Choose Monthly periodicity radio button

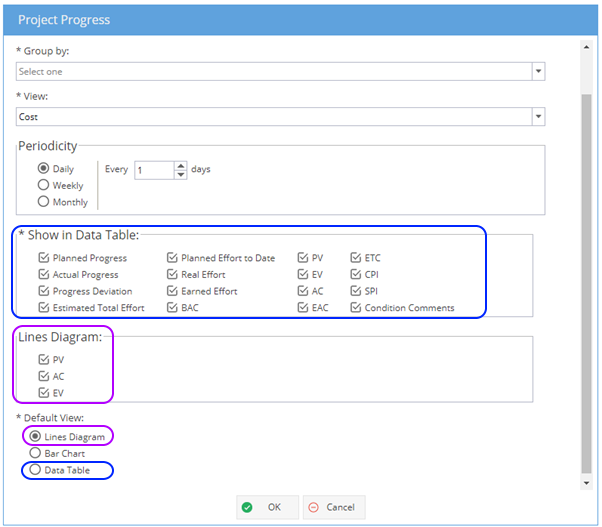click(43, 202)
